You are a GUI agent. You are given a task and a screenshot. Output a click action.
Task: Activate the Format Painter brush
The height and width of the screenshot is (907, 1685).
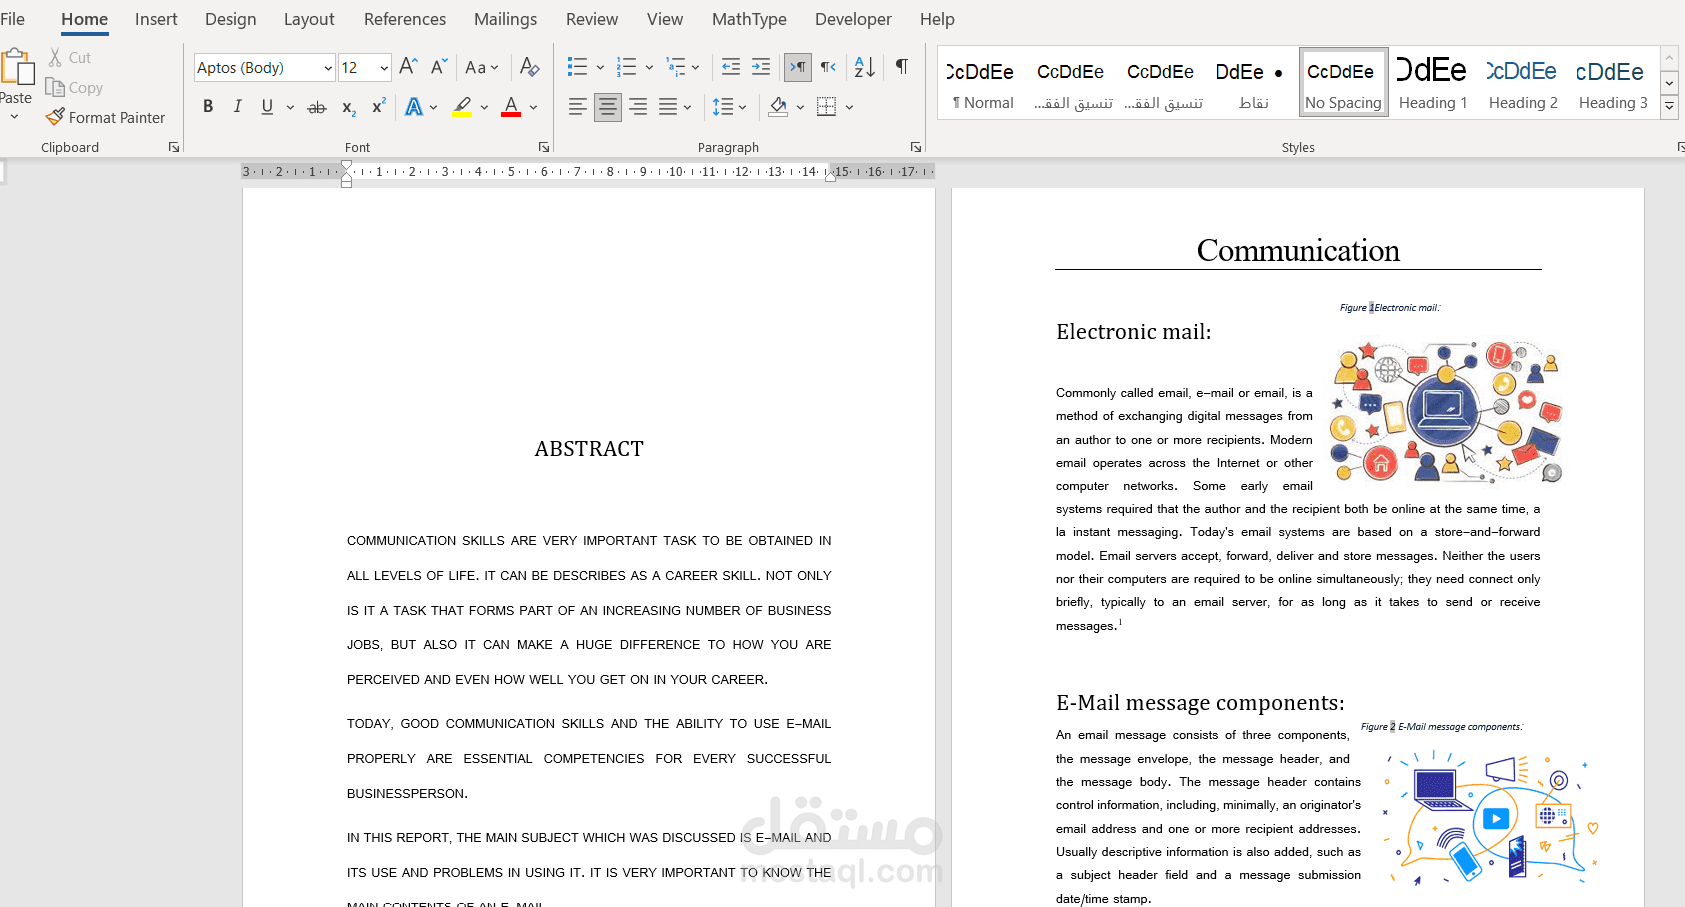(56, 117)
